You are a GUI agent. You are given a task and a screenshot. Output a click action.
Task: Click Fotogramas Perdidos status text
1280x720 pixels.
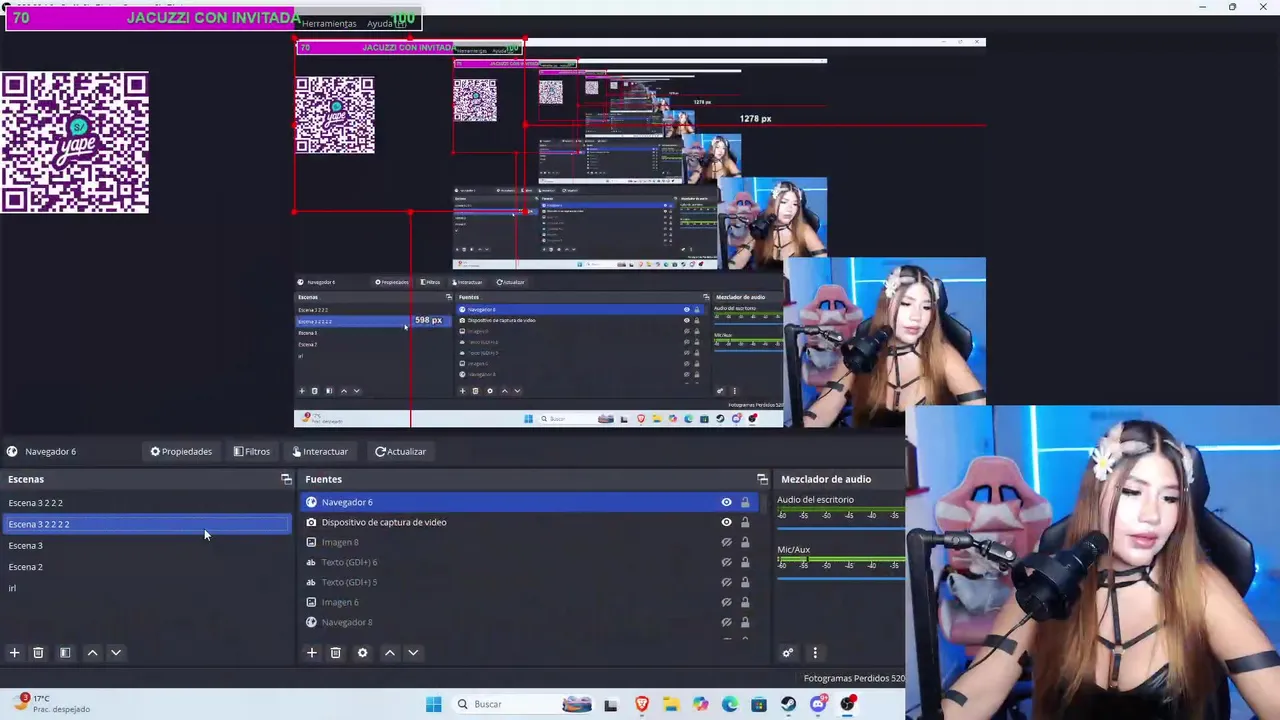854,678
